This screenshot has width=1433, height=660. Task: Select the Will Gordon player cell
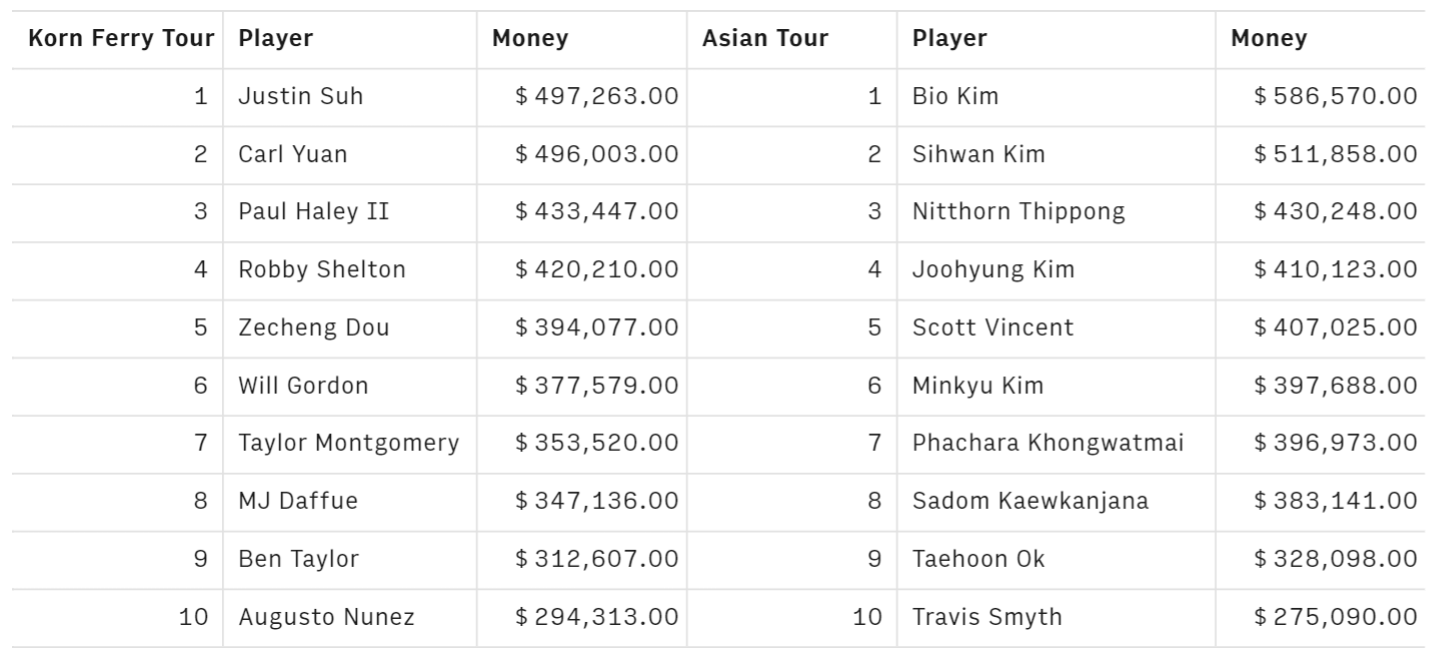(x=302, y=386)
